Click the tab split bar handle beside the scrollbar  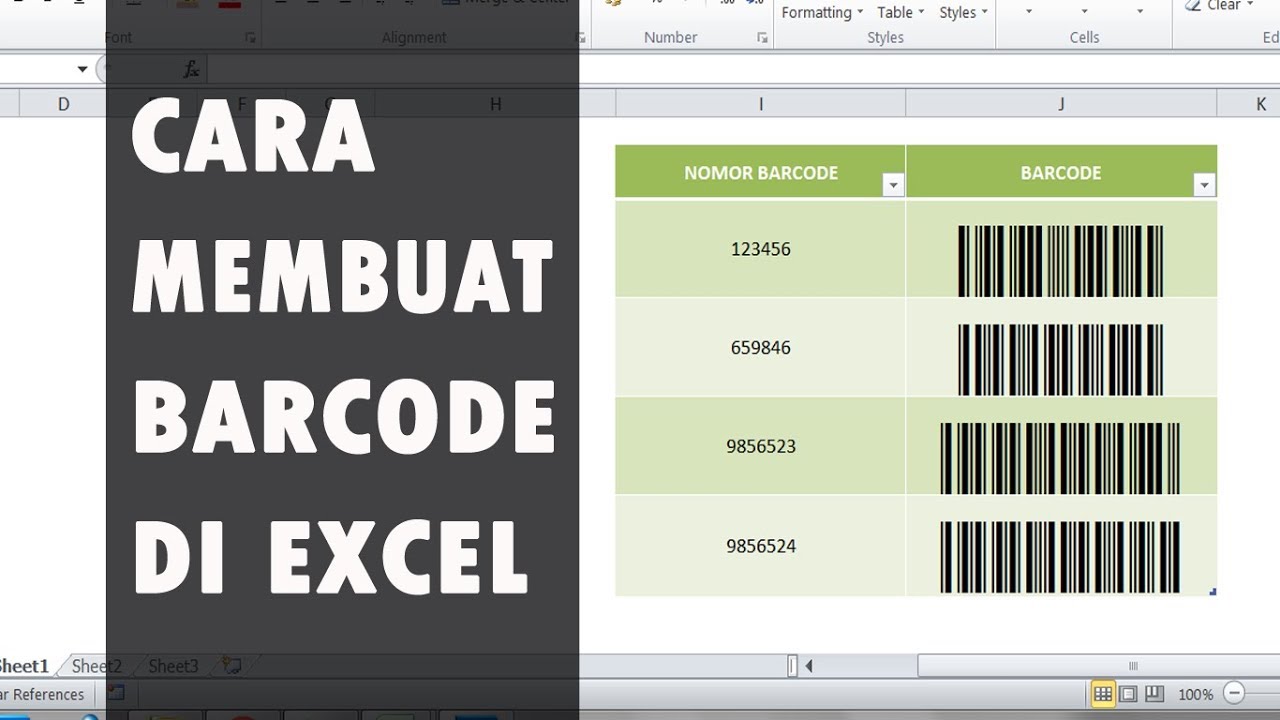(792, 666)
